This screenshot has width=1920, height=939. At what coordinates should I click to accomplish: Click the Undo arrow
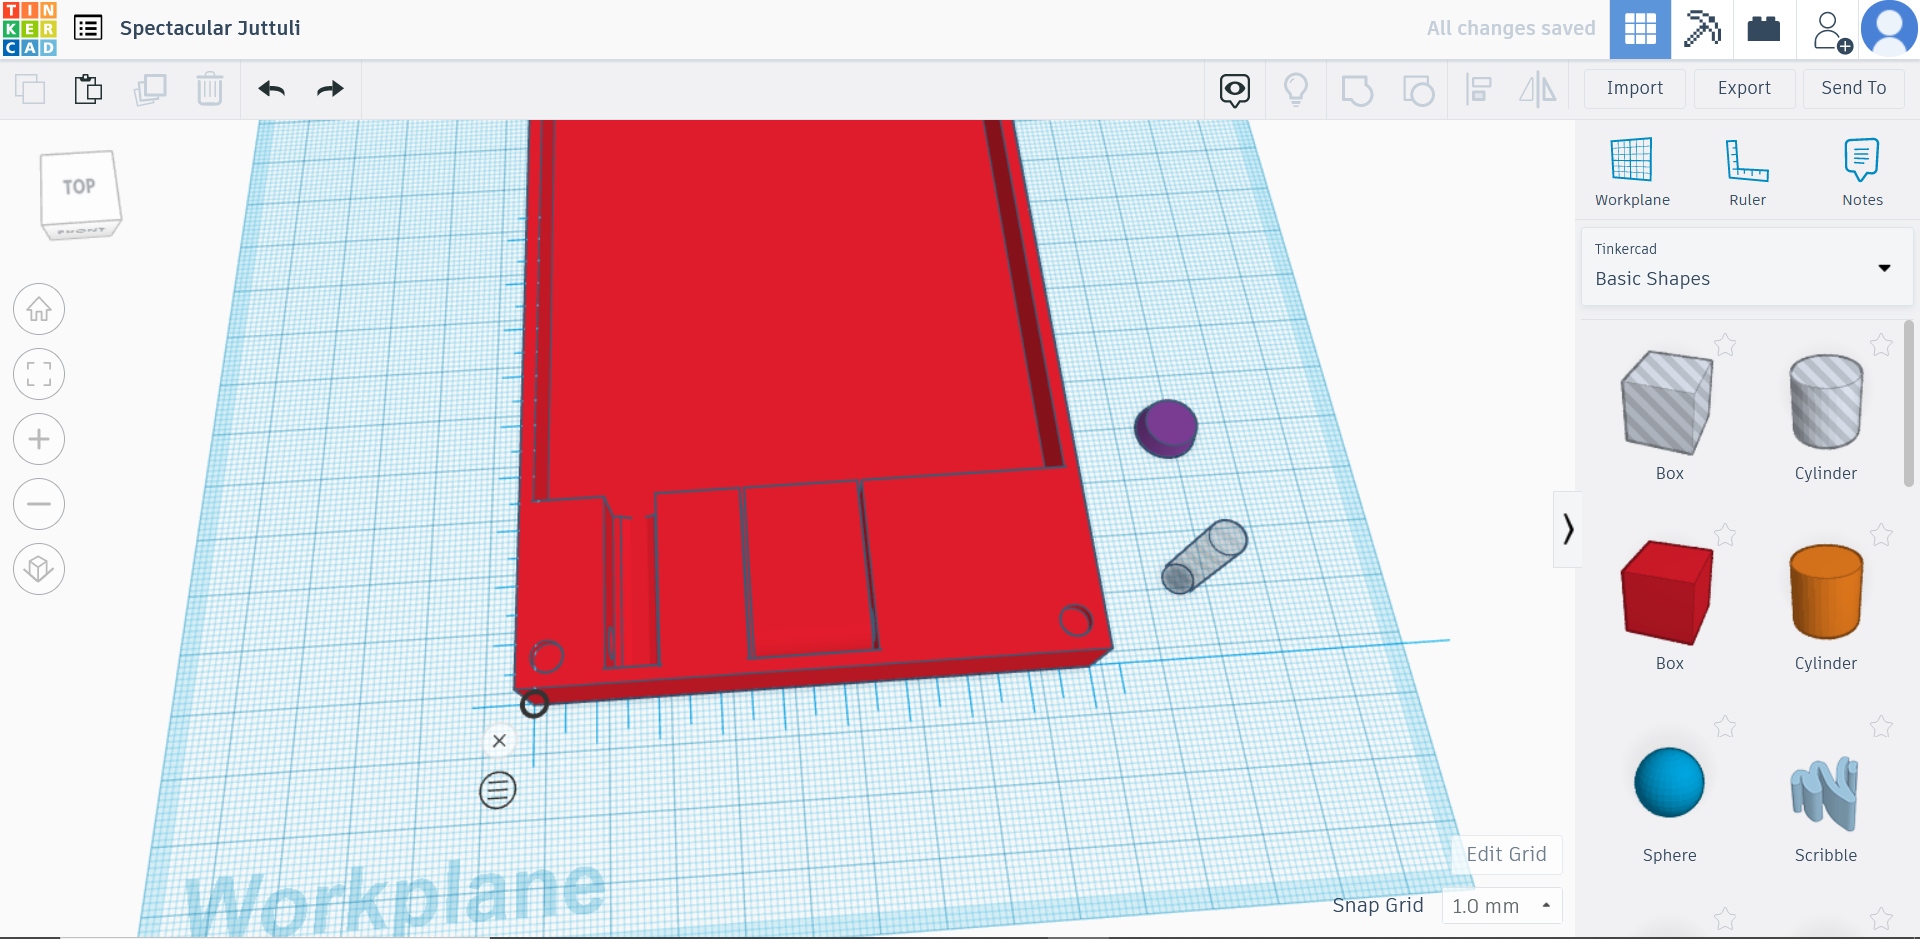click(270, 89)
